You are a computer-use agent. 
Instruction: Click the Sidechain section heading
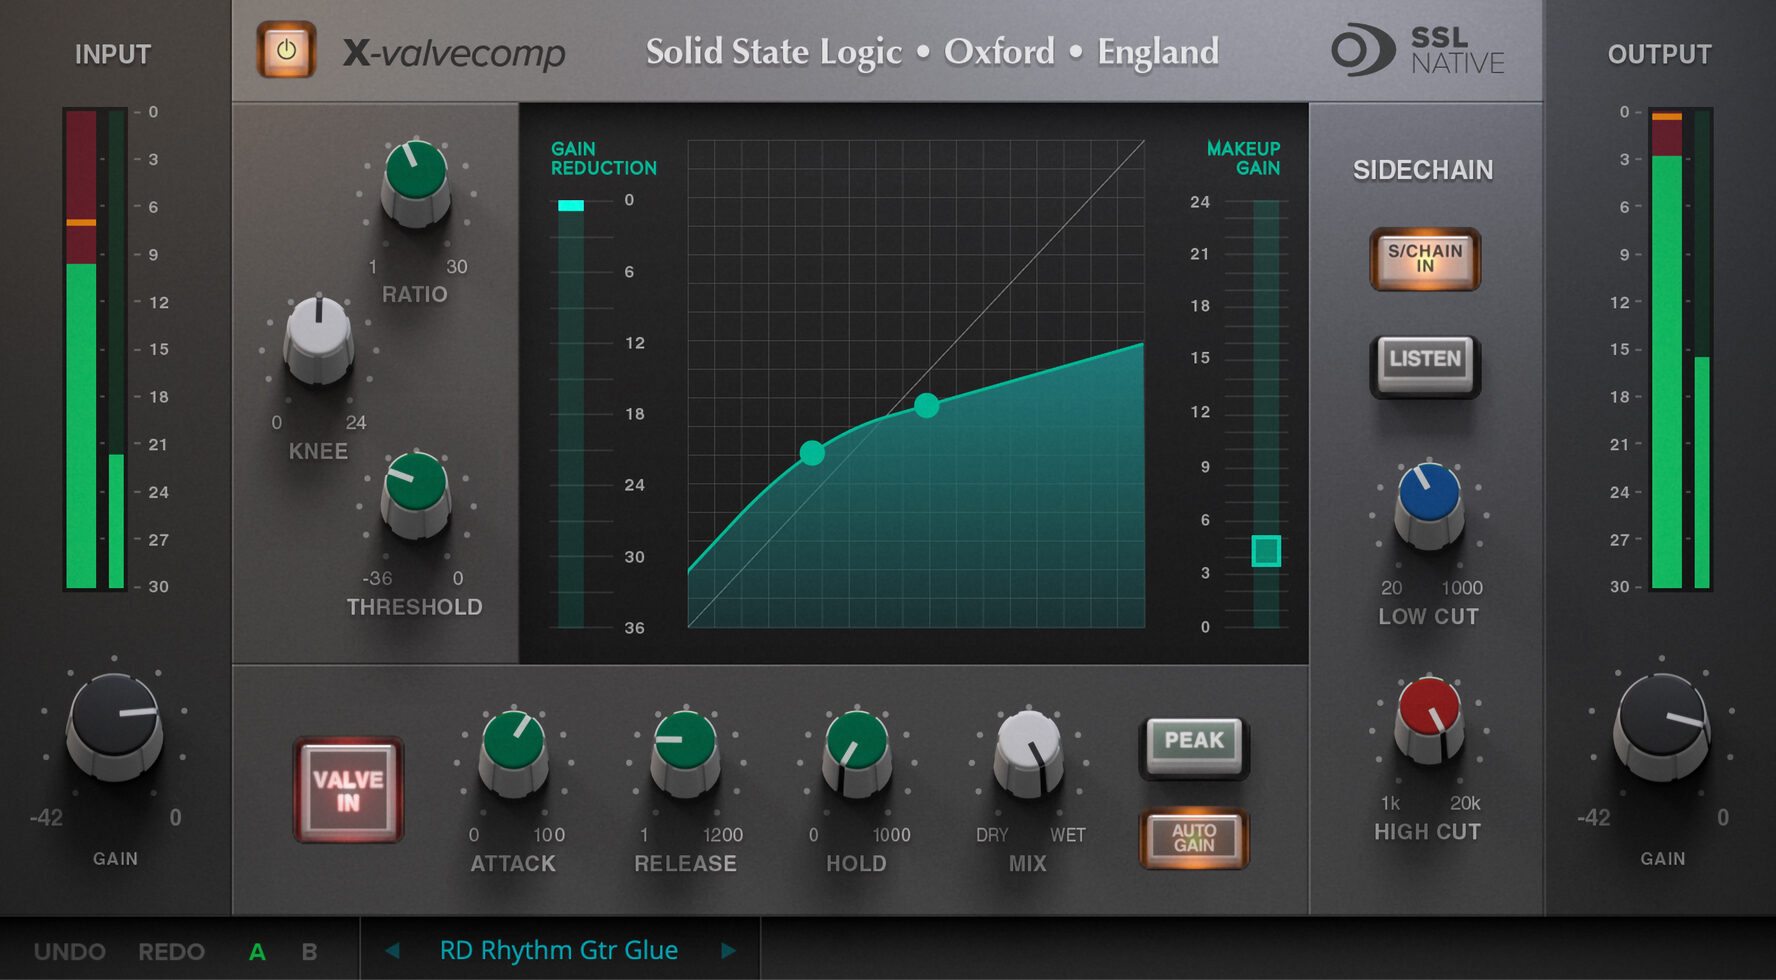coord(1423,170)
